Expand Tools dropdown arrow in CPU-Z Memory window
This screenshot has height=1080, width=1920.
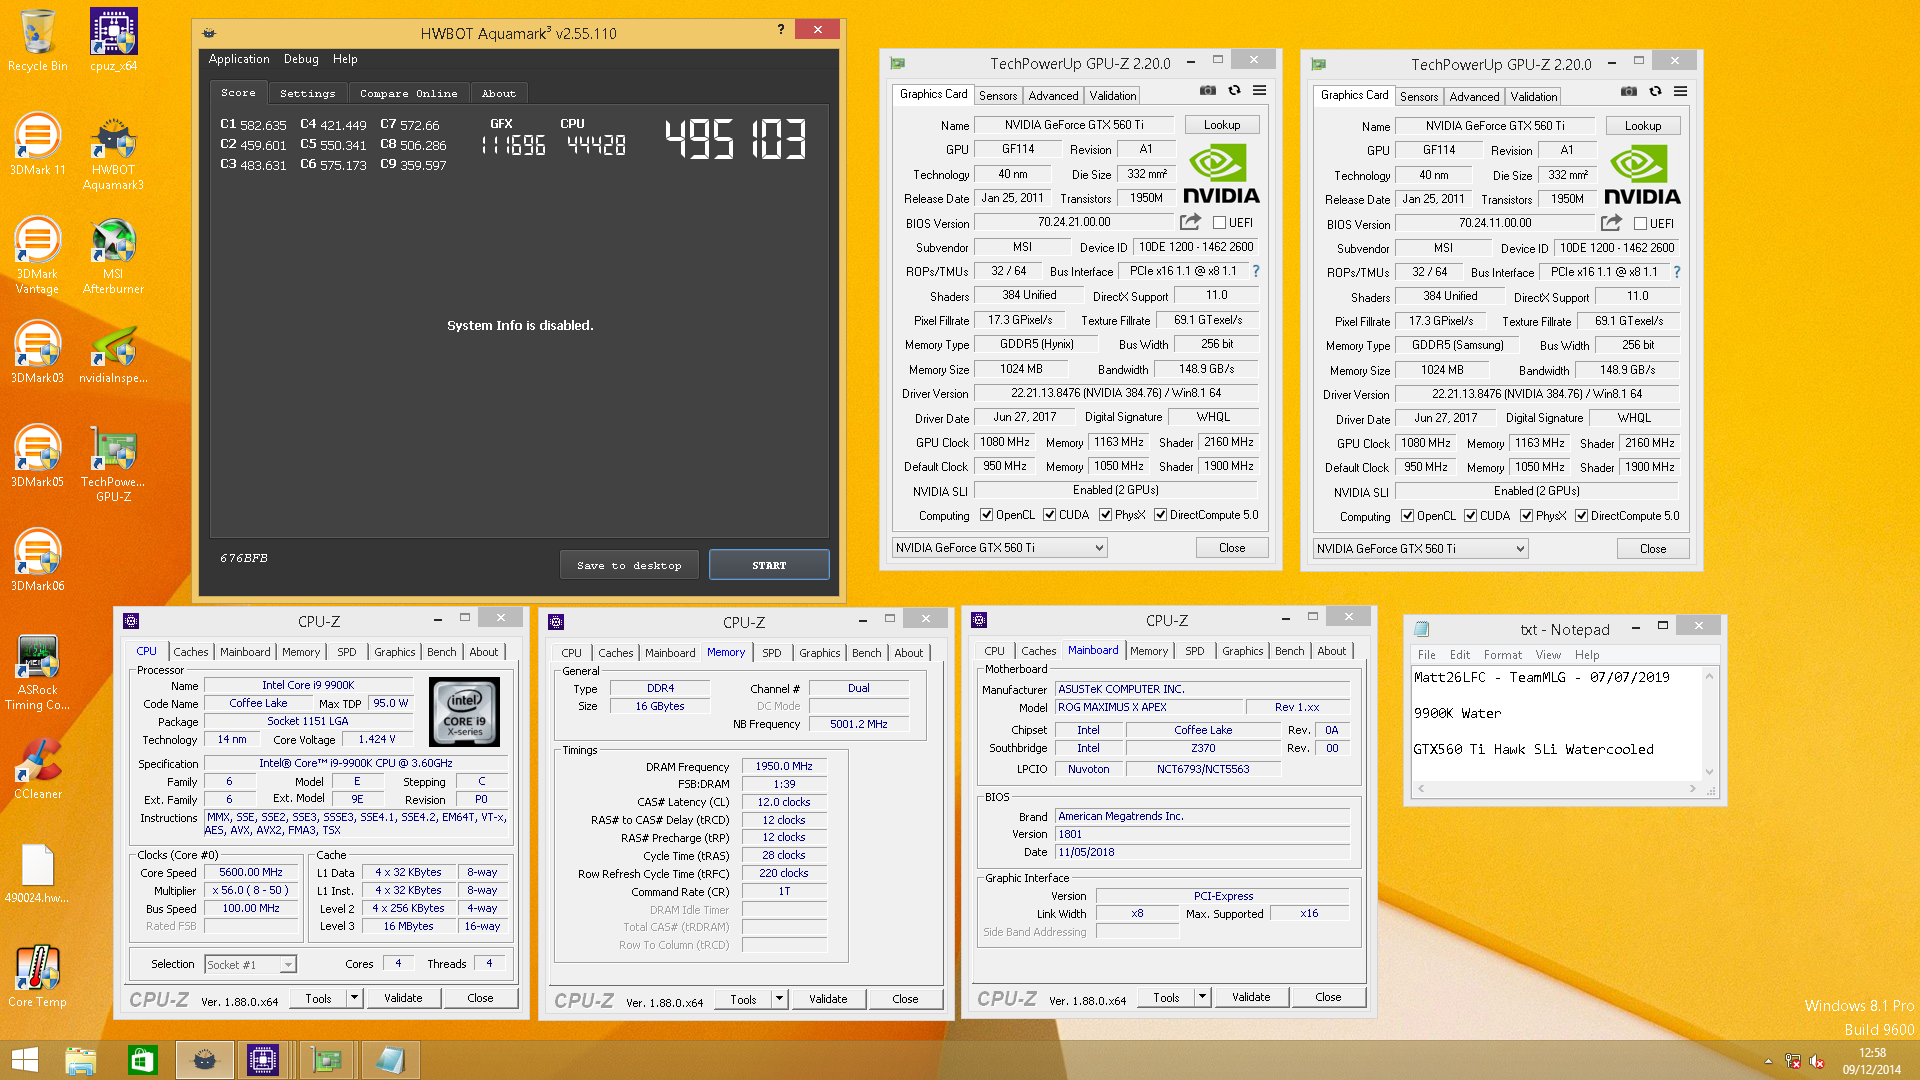click(779, 999)
